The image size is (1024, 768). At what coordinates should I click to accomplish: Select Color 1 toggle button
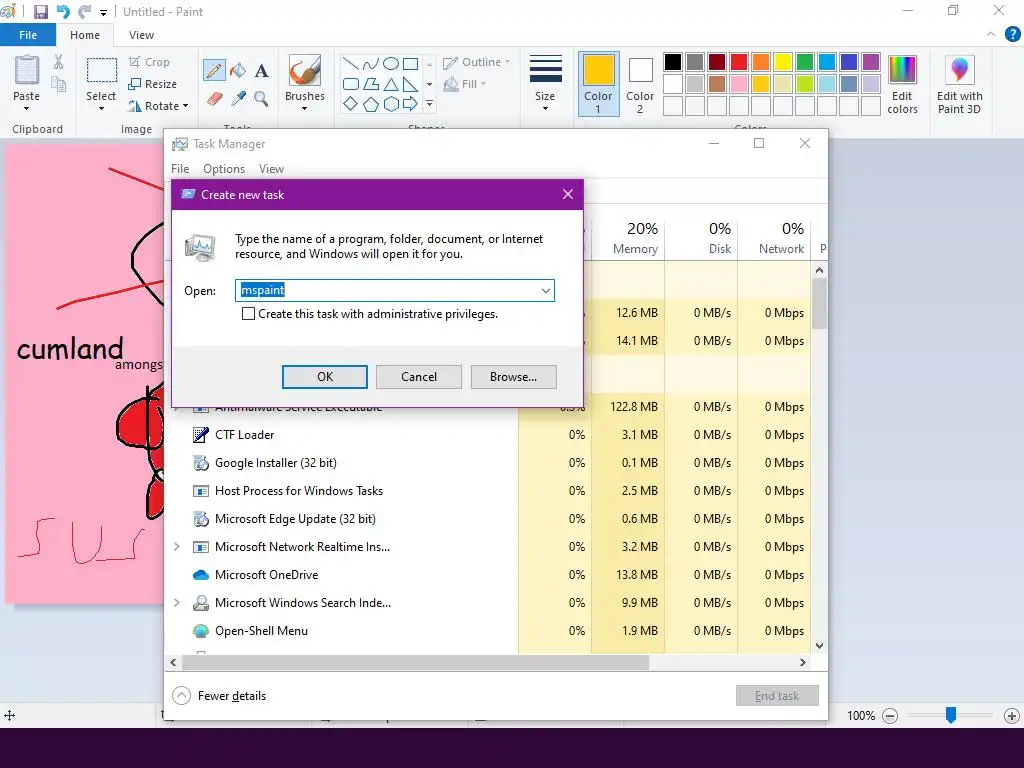pyautogui.click(x=598, y=84)
